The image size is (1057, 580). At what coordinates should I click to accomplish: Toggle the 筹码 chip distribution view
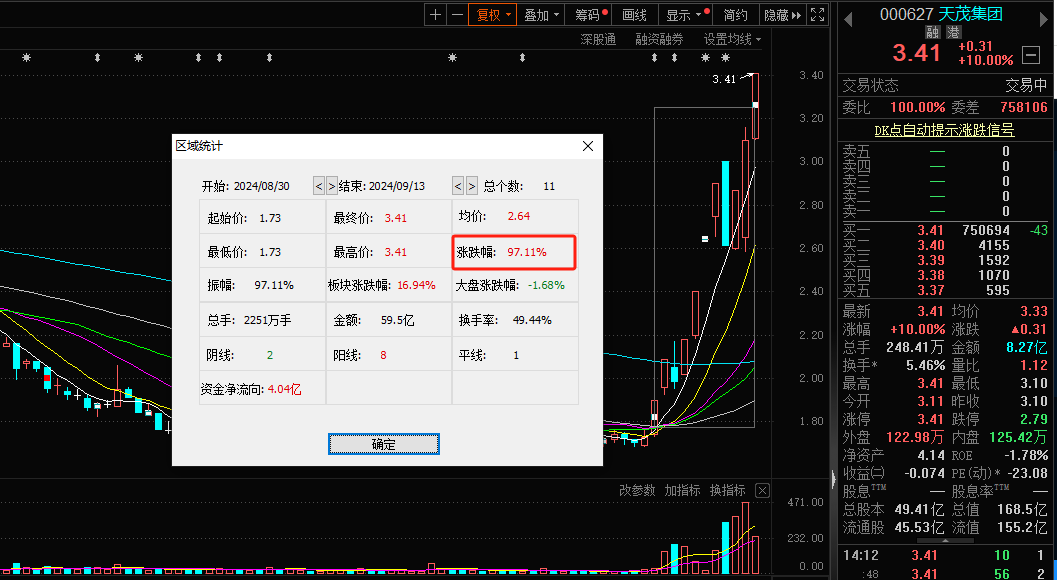click(588, 15)
